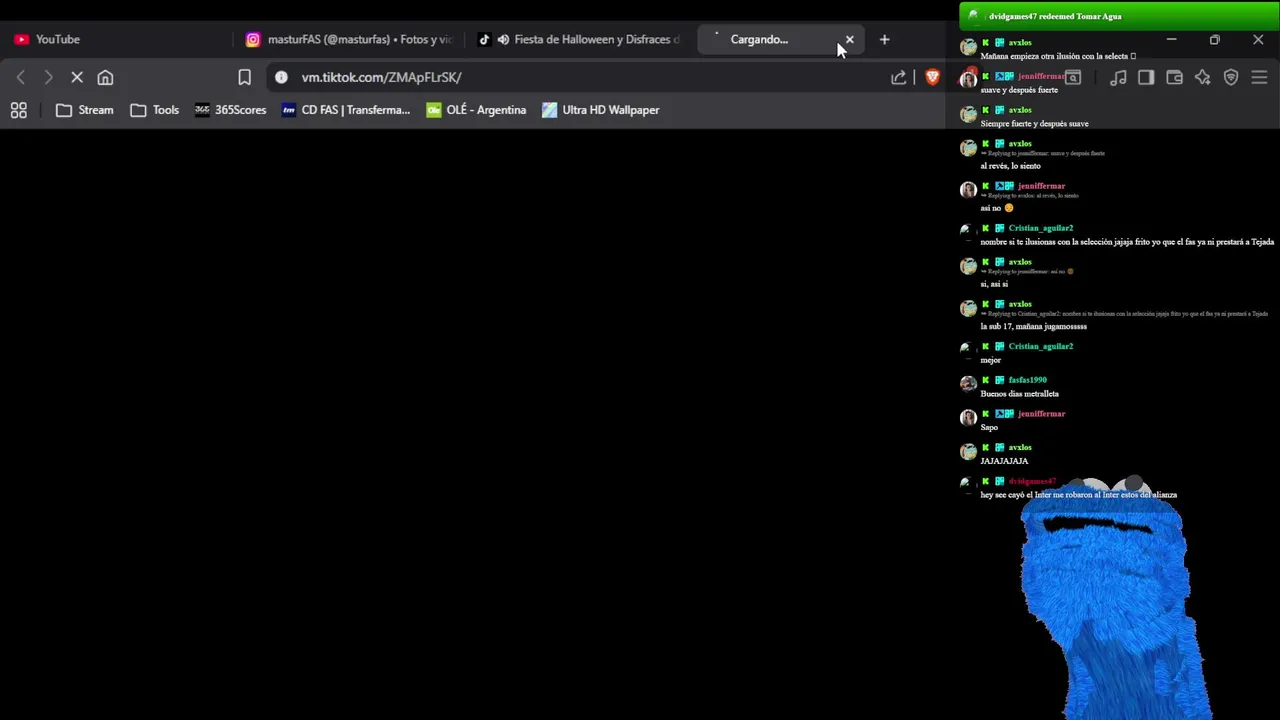Mute the TikTok tab audio icon
Image resolution: width=1280 pixels, height=720 pixels.
pyautogui.click(x=503, y=39)
